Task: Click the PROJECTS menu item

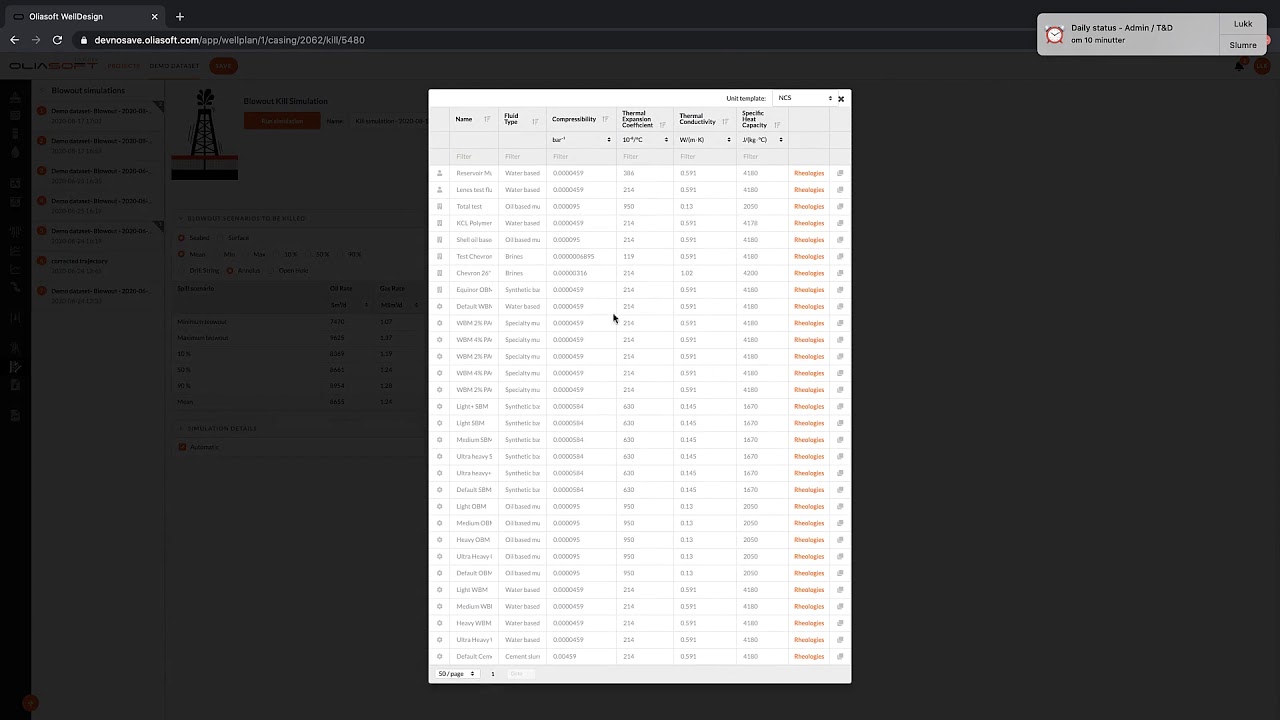Action: 123,66
